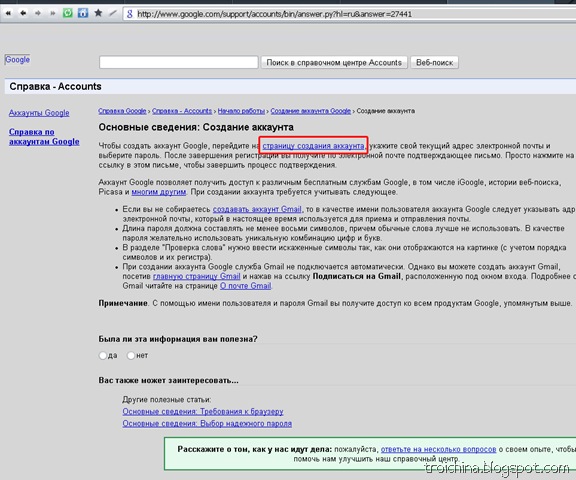576x480 pixels.
Task: Click the rewind (double left arrow) button
Action: tap(8, 14)
